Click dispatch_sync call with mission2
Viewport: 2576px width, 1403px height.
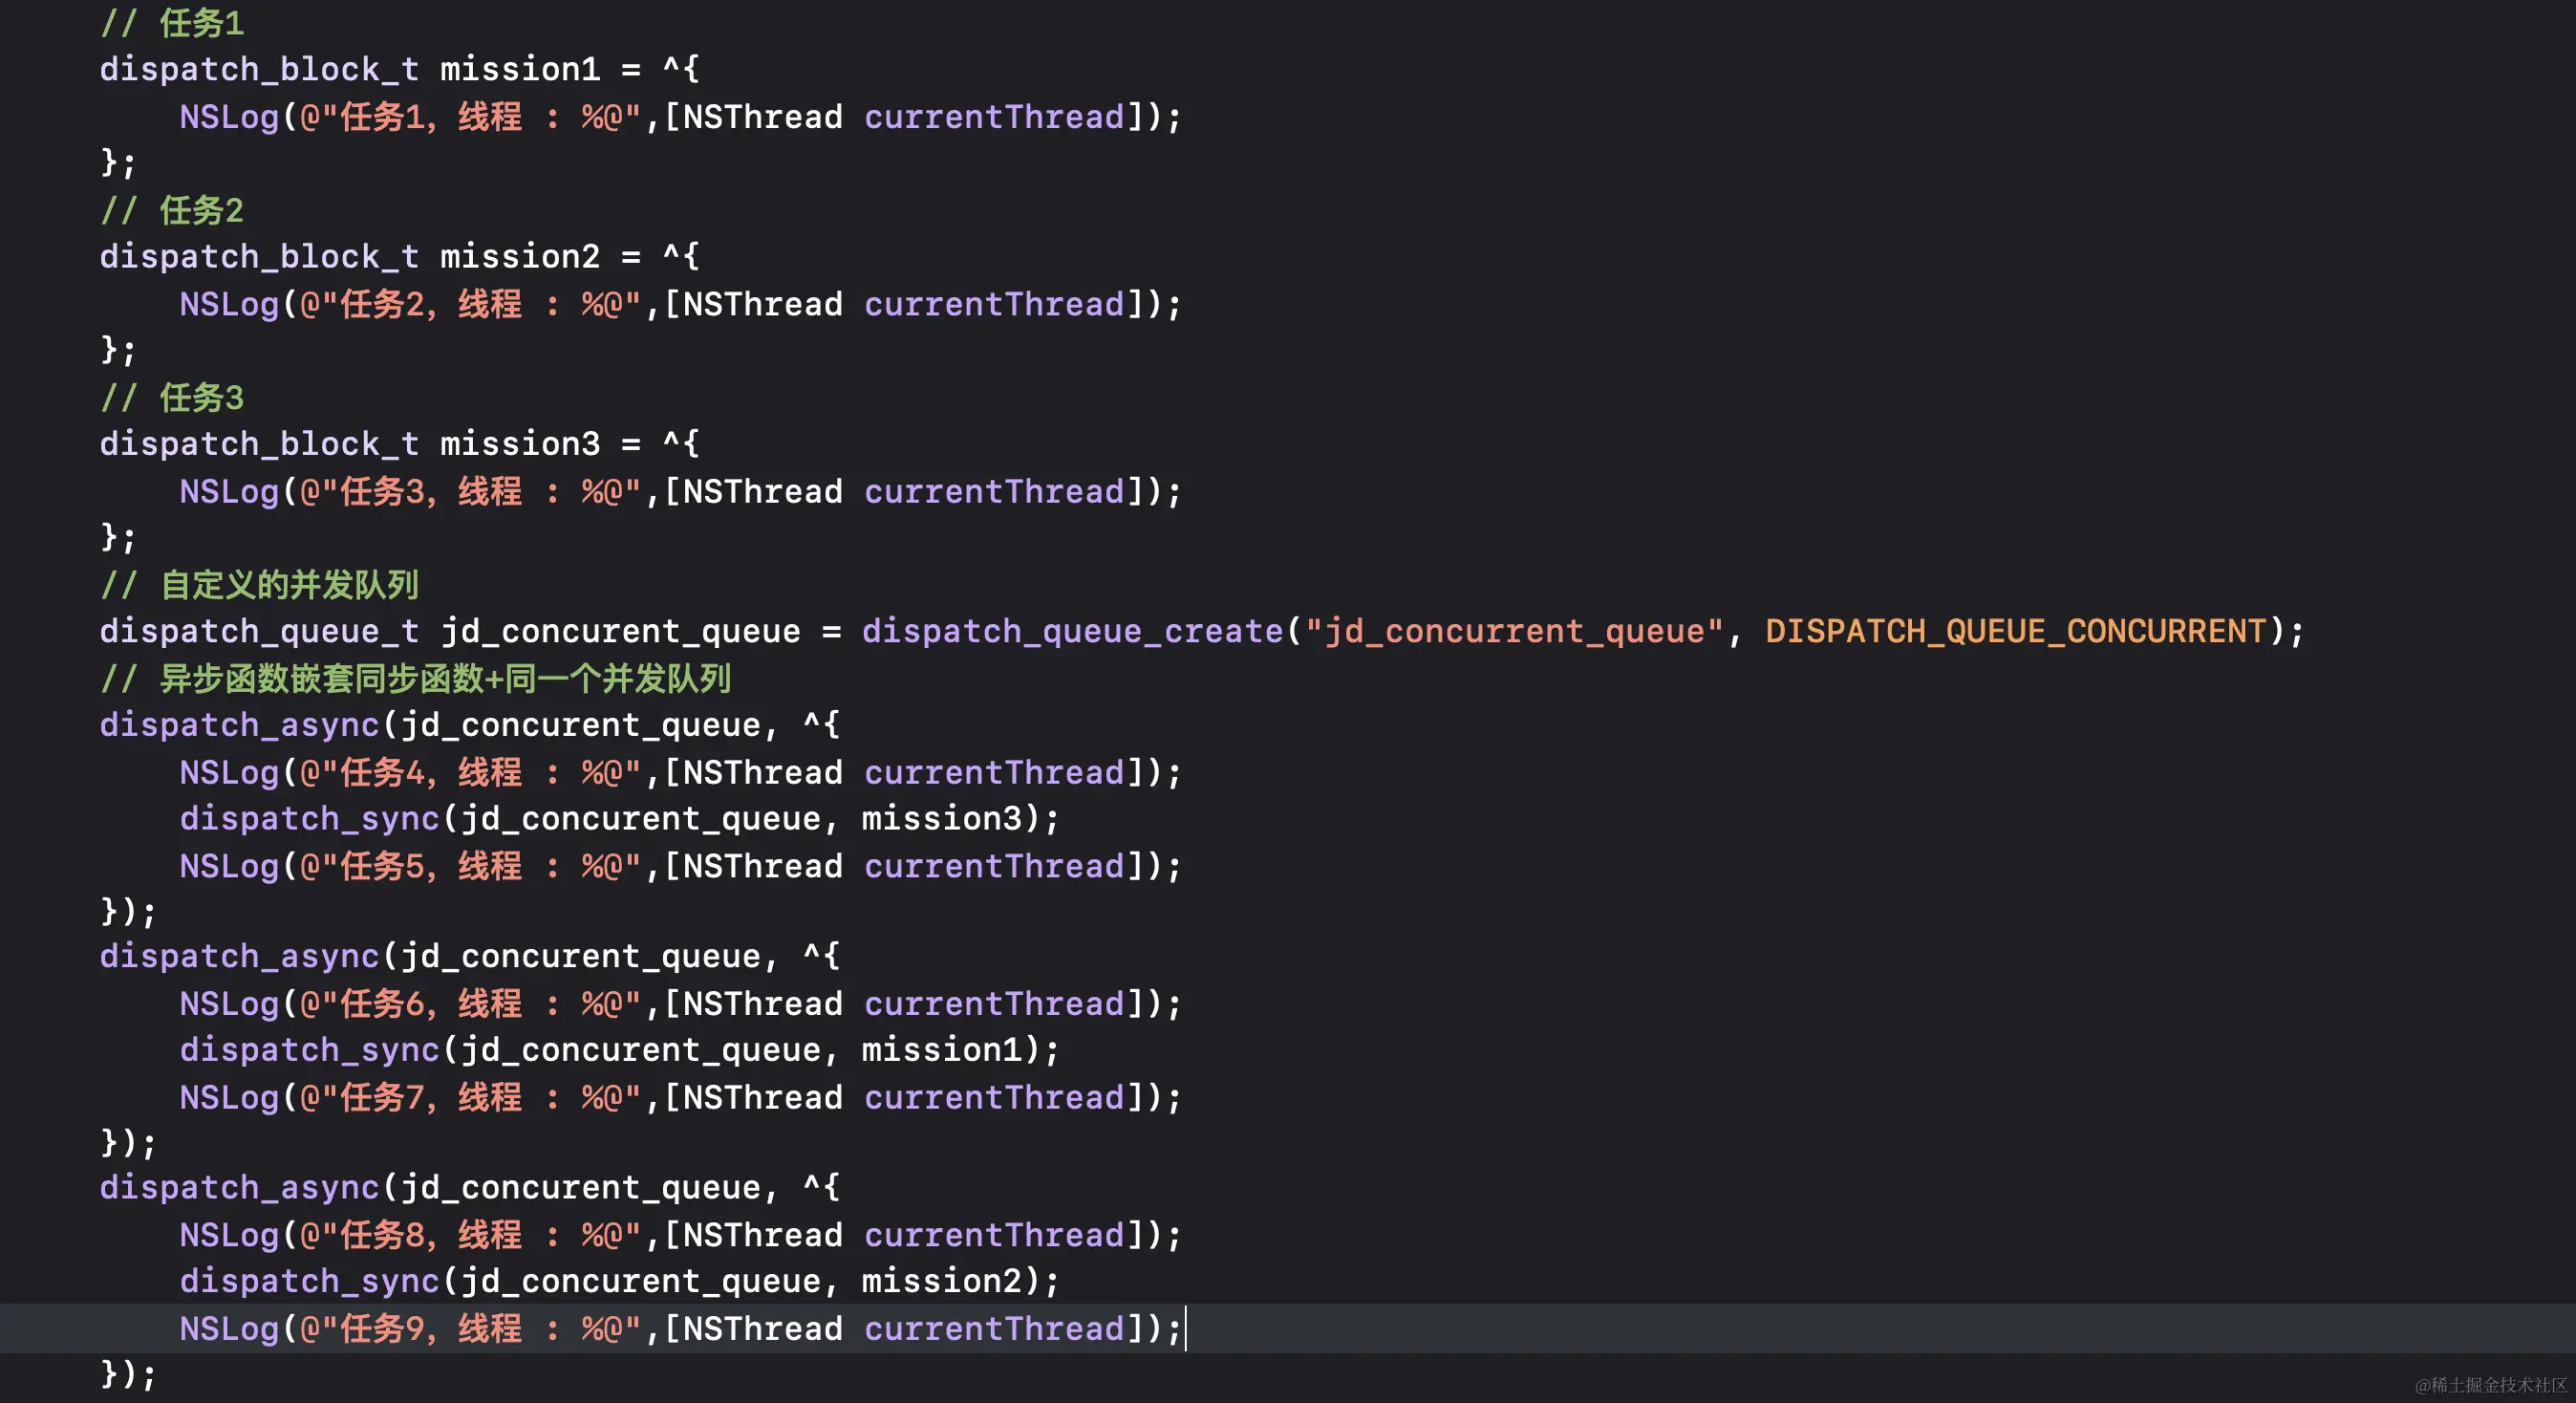click(618, 1281)
